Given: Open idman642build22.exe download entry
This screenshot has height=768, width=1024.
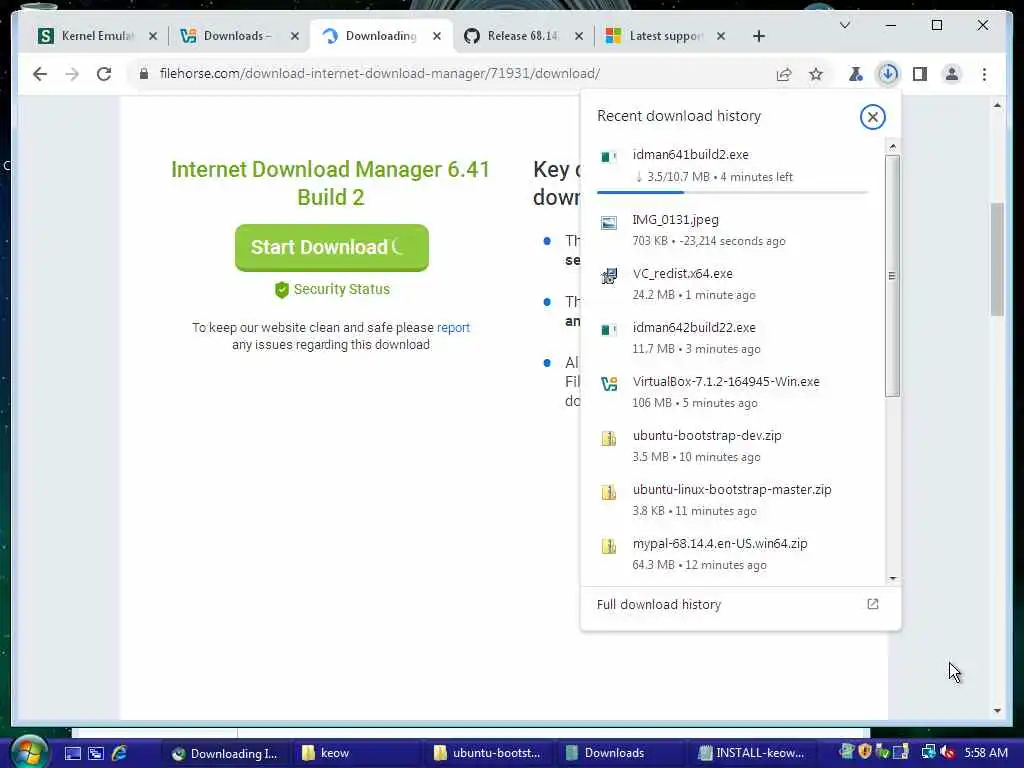Looking at the screenshot, I should pyautogui.click(x=732, y=338).
